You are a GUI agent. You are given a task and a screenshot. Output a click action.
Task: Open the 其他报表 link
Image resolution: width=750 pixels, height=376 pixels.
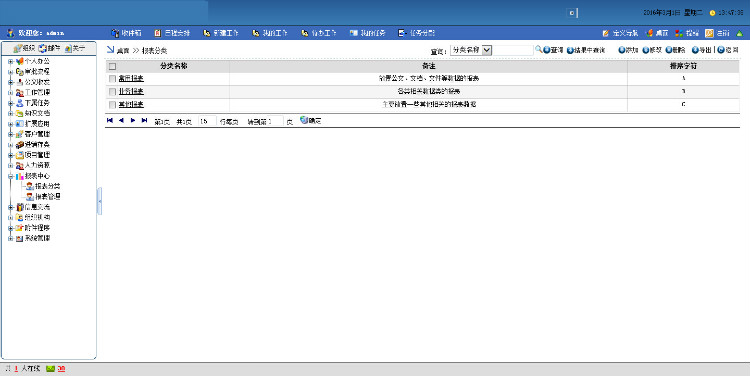[131, 104]
